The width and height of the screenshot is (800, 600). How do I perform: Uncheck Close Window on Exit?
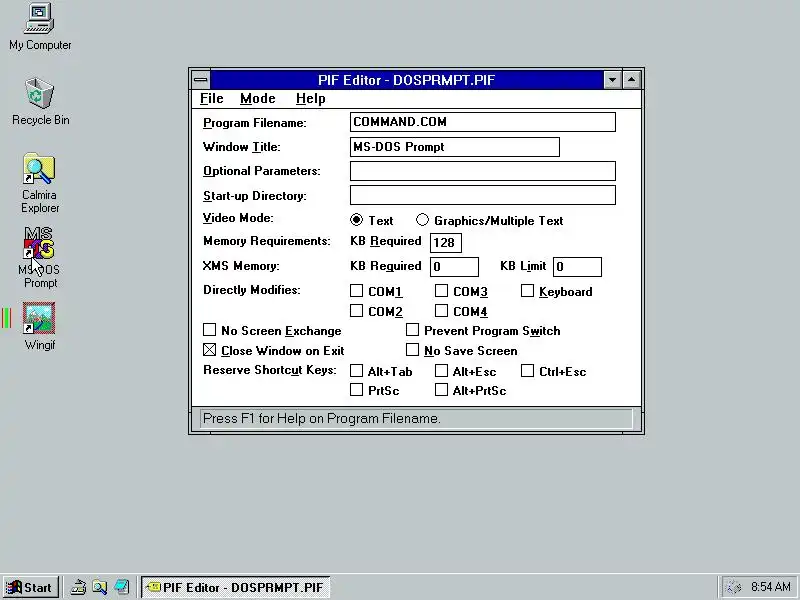(210, 350)
